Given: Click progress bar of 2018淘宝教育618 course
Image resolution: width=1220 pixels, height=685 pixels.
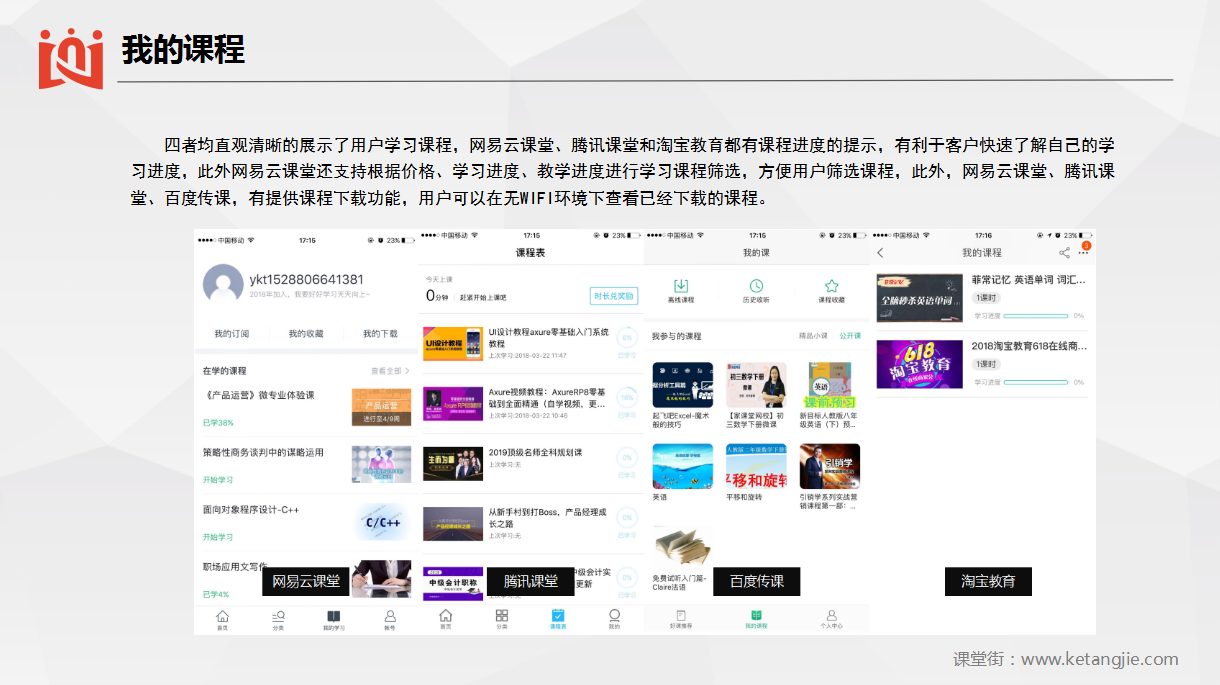Looking at the screenshot, I should tap(1035, 382).
